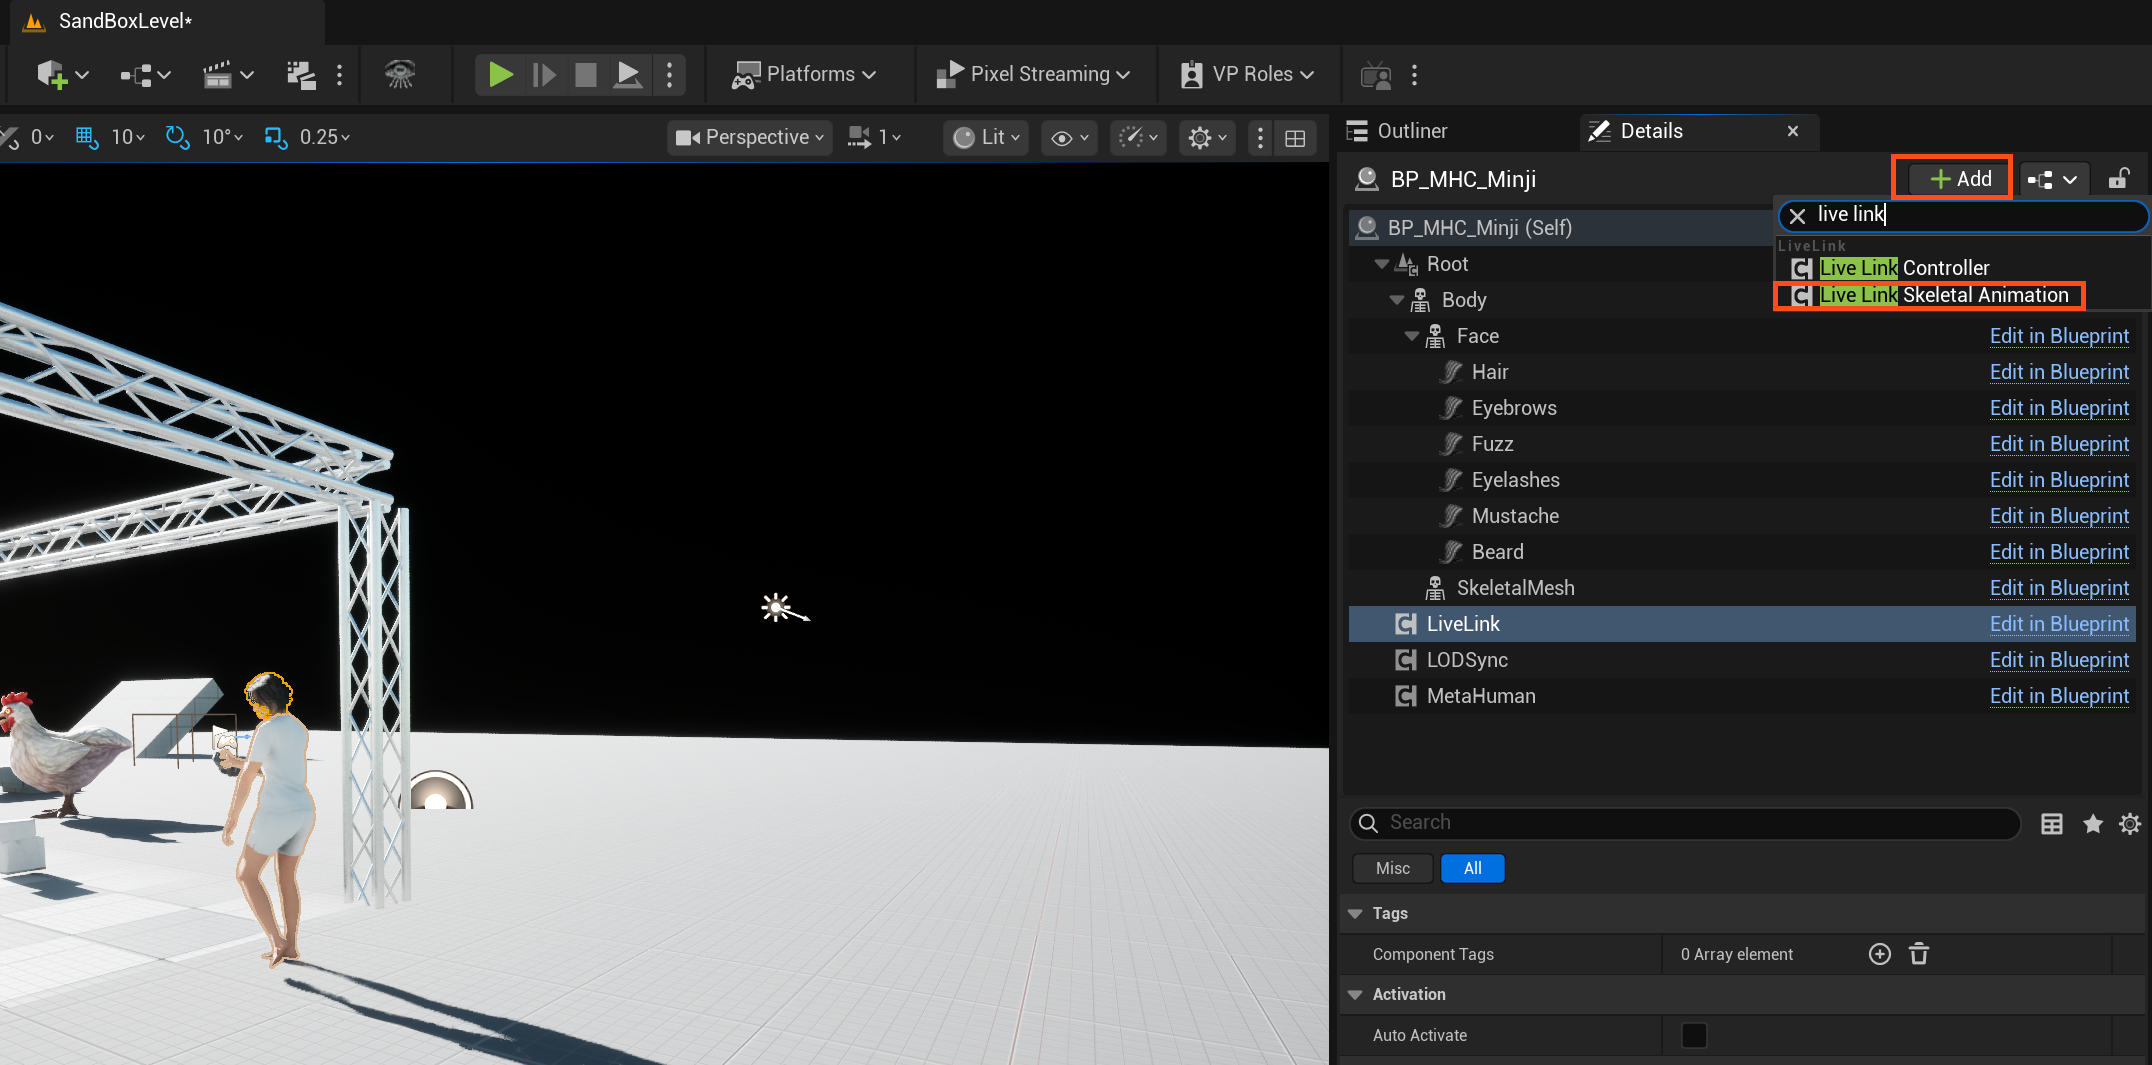Open the Perspective viewport dropdown
Image resolution: width=2152 pixels, height=1065 pixels.
[x=749, y=137]
